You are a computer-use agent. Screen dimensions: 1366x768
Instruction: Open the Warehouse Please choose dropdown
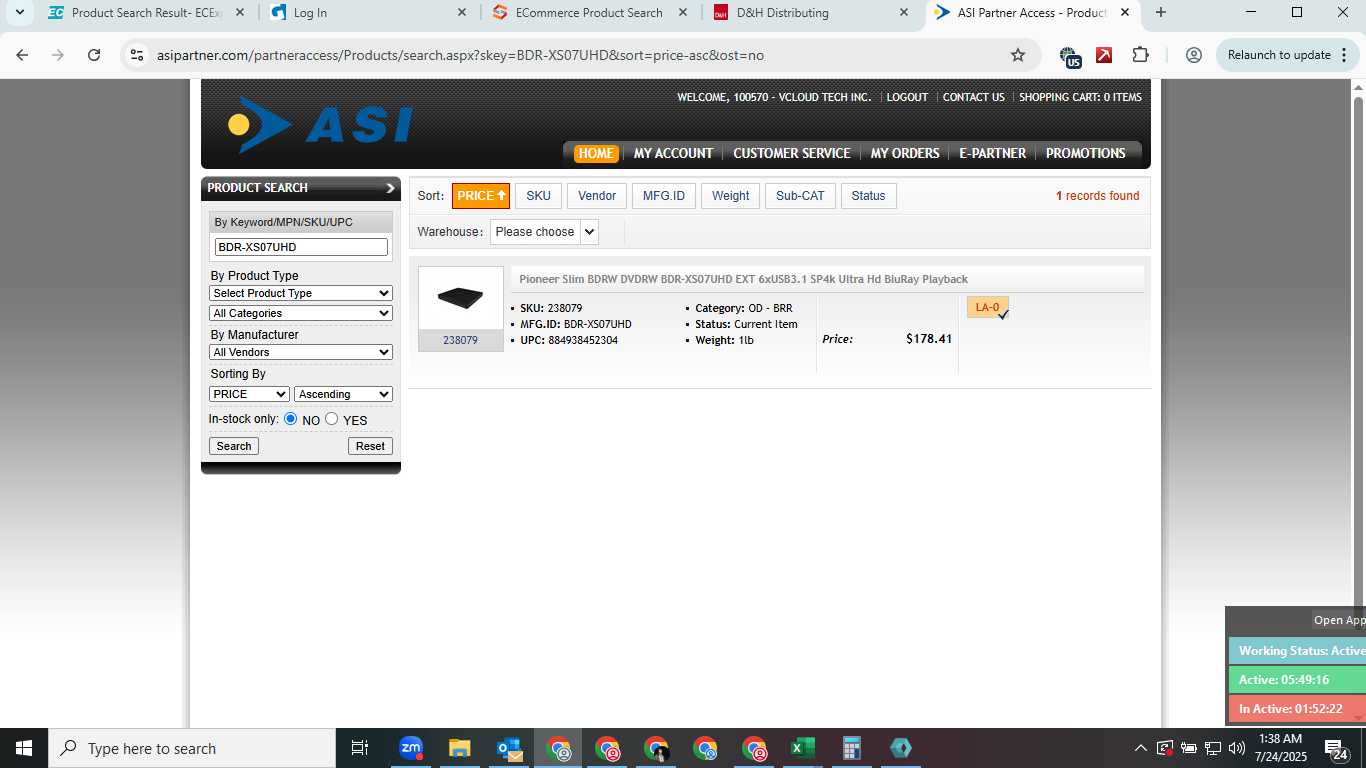click(x=544, y=232)
